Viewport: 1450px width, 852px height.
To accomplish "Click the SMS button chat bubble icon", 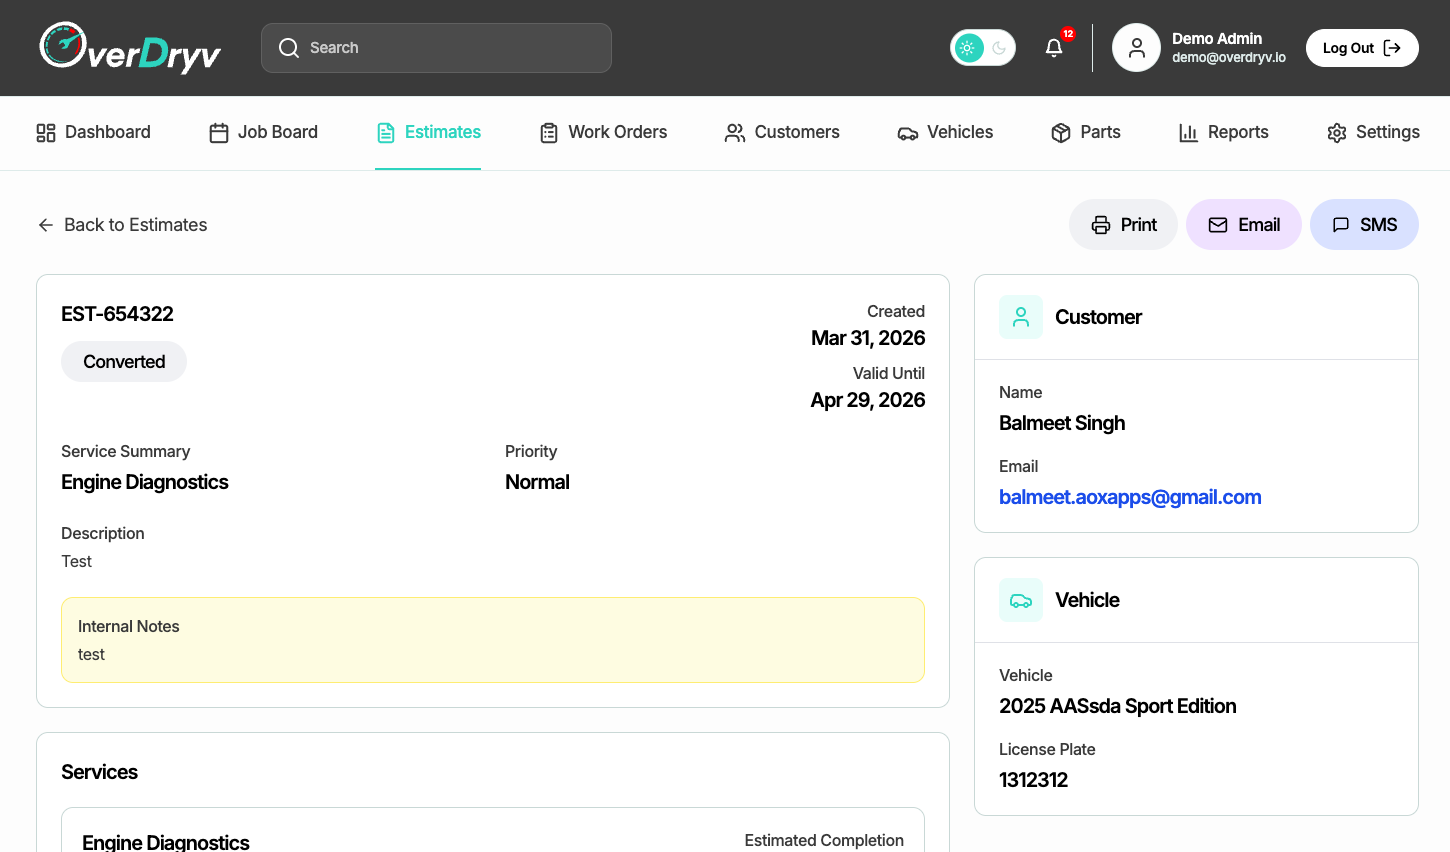I will [x=1341, y=225].
